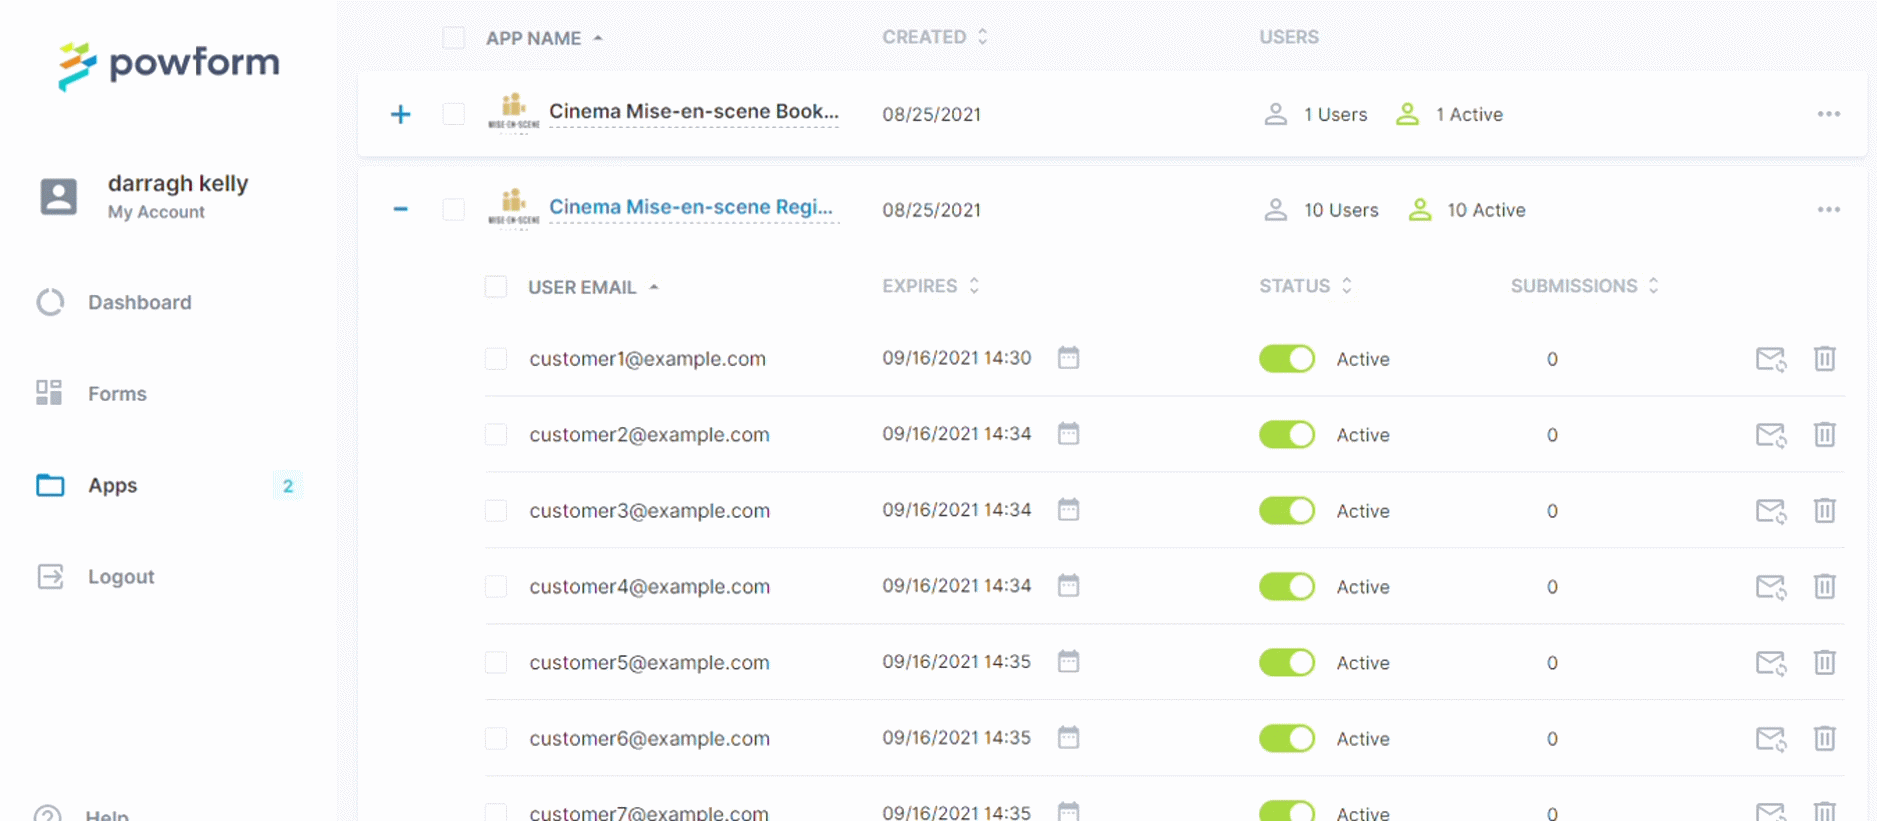This screenshot has height=821, width=1877.
Task: Toggle status of customer6@example.com
Action: (1287, 738)
